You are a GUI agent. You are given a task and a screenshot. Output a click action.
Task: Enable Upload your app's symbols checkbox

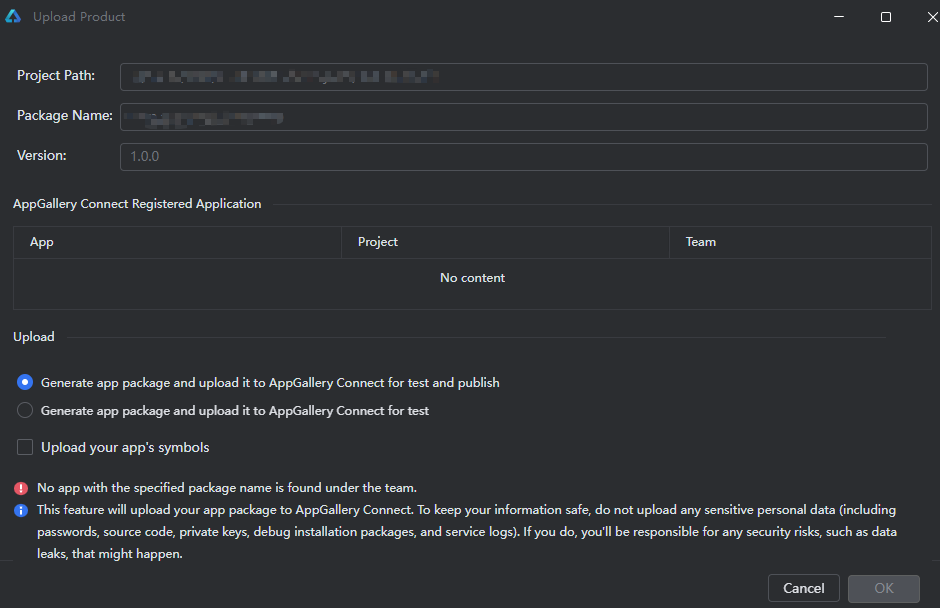pos(25,448)
